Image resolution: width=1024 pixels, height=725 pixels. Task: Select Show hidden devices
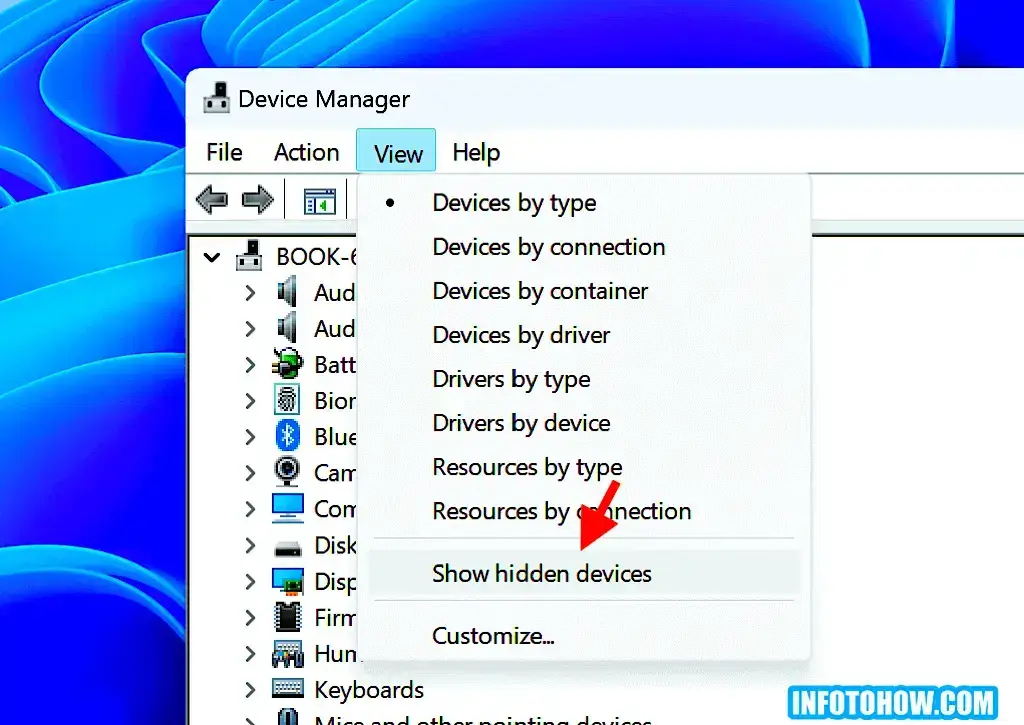pyautogui.click(x=584, y=573)
